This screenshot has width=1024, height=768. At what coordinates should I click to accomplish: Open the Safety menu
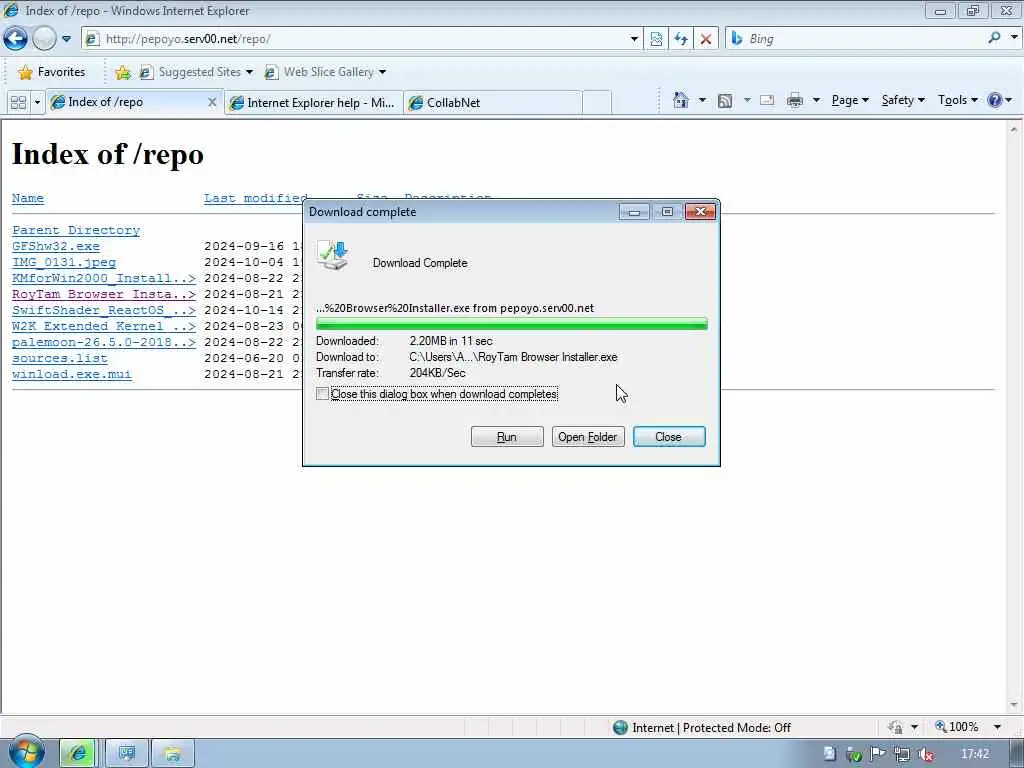click(x=903, y=101)
